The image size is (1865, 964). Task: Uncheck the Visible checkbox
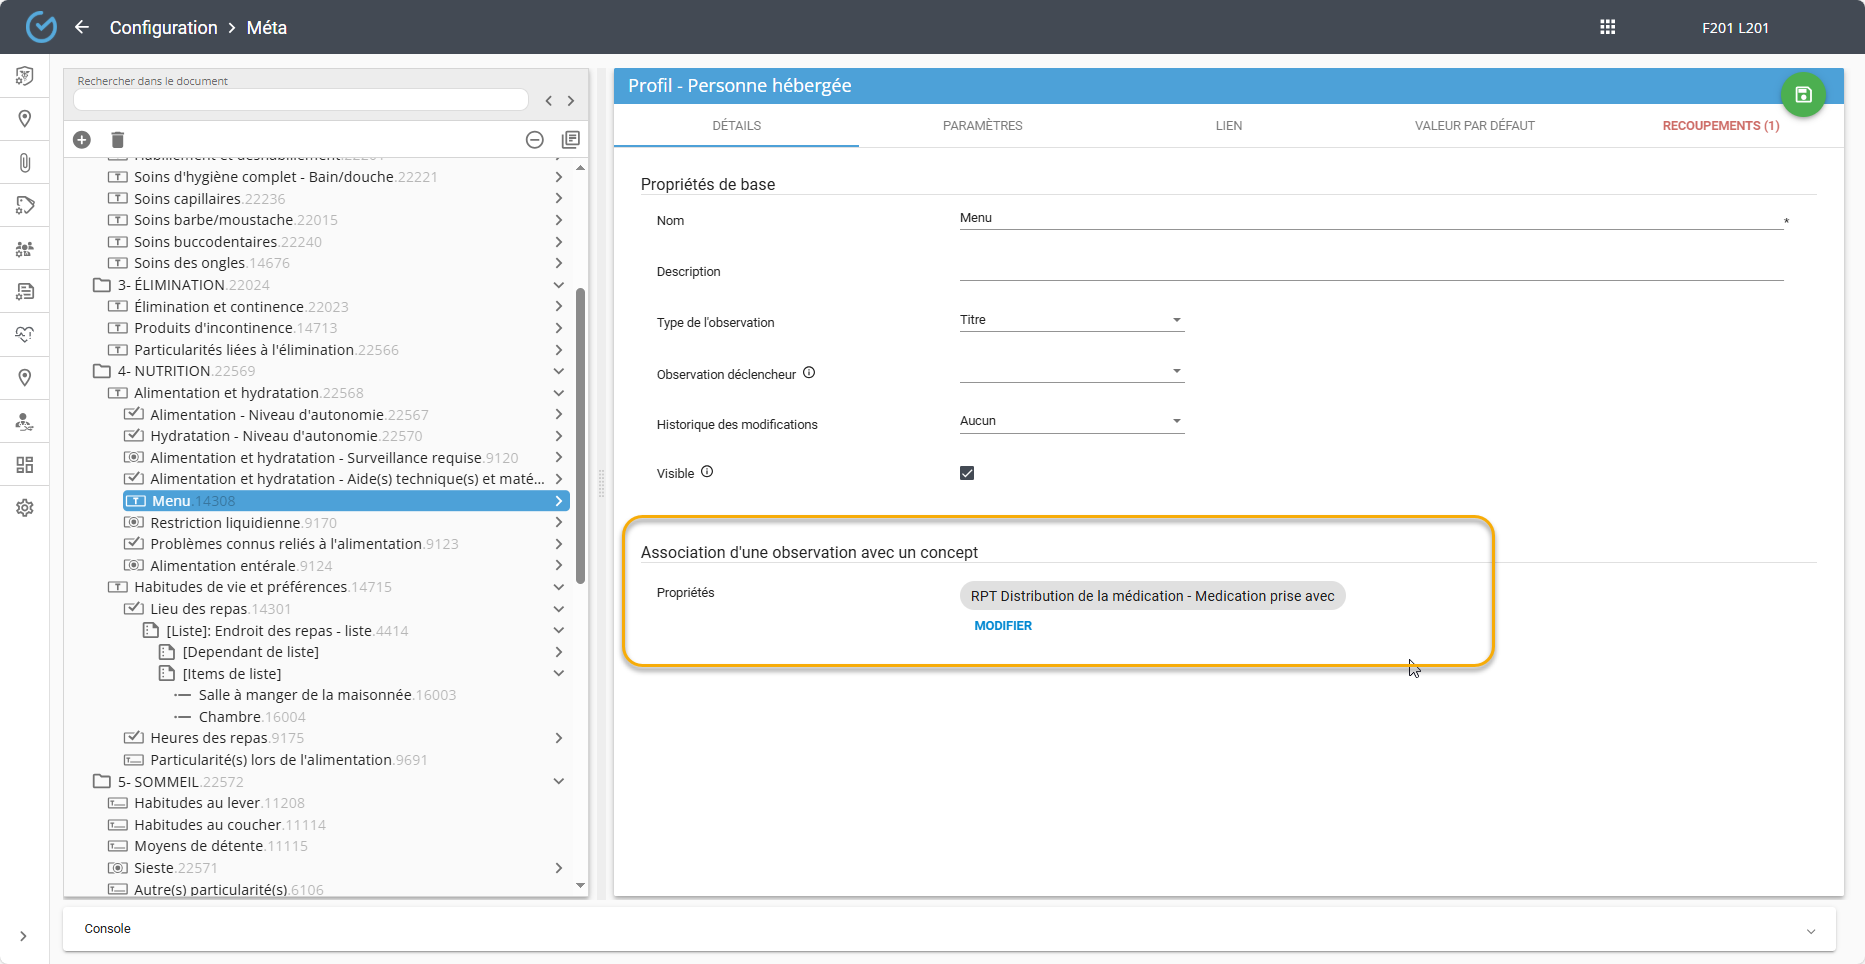point(967,473)
